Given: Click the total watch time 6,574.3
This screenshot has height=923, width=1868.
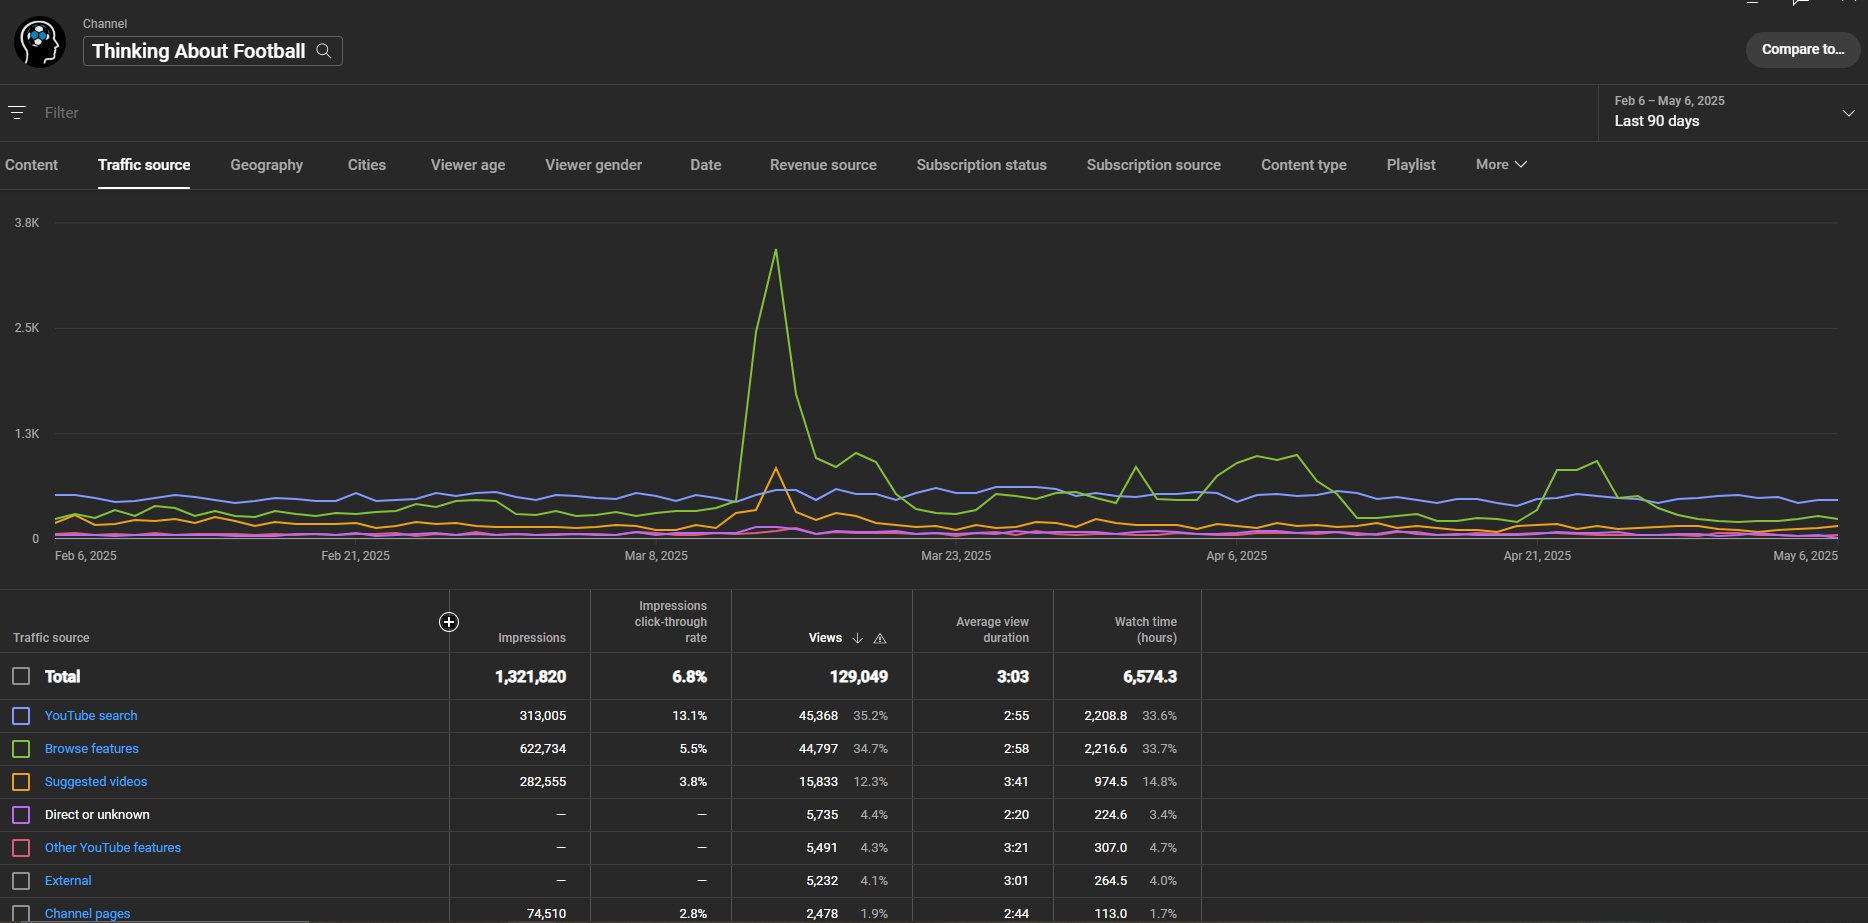Looking at the screenshot, I should click(1150, 677).
